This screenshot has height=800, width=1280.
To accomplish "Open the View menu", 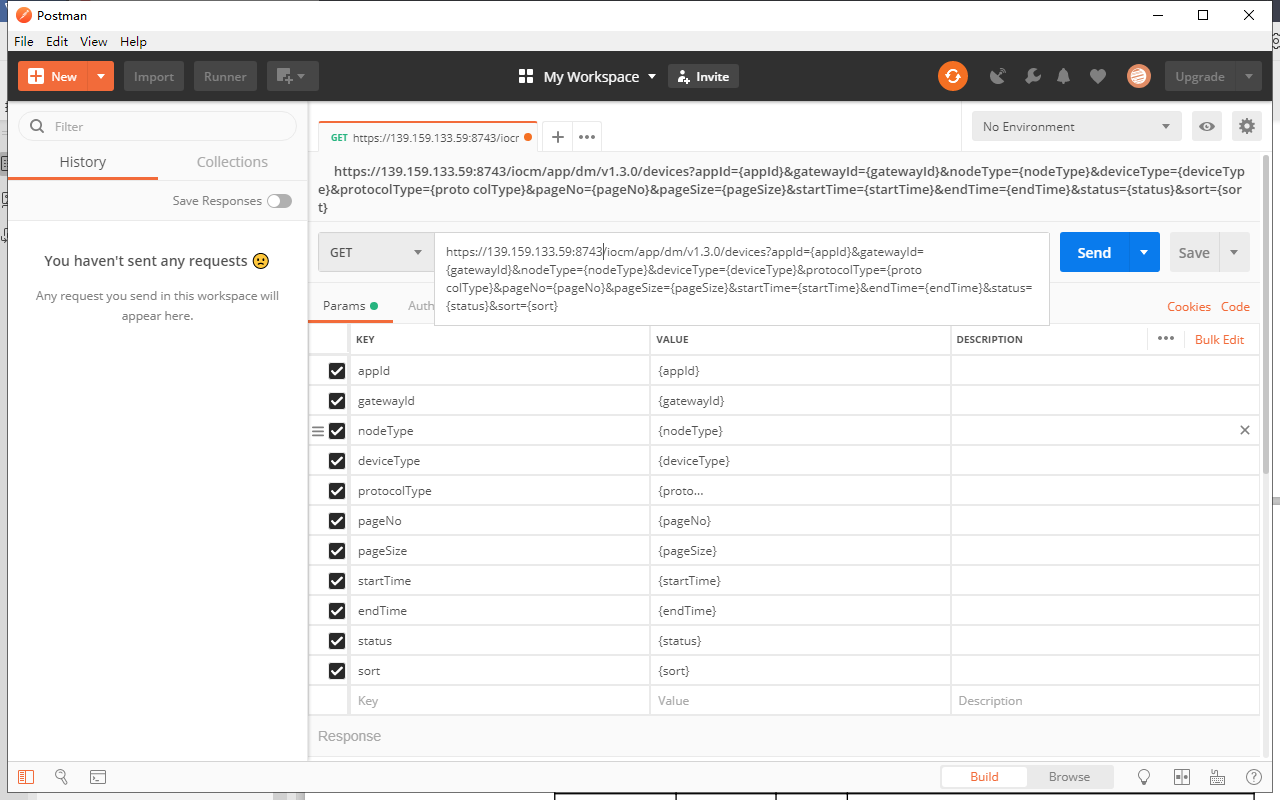I will [x=94, y=41].
